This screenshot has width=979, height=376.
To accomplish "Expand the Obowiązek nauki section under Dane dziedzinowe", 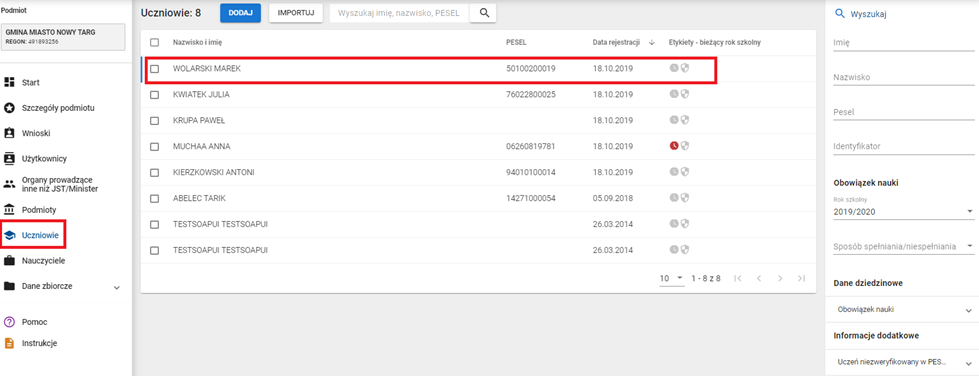I will pyautogui.click(x=903, y=309).
